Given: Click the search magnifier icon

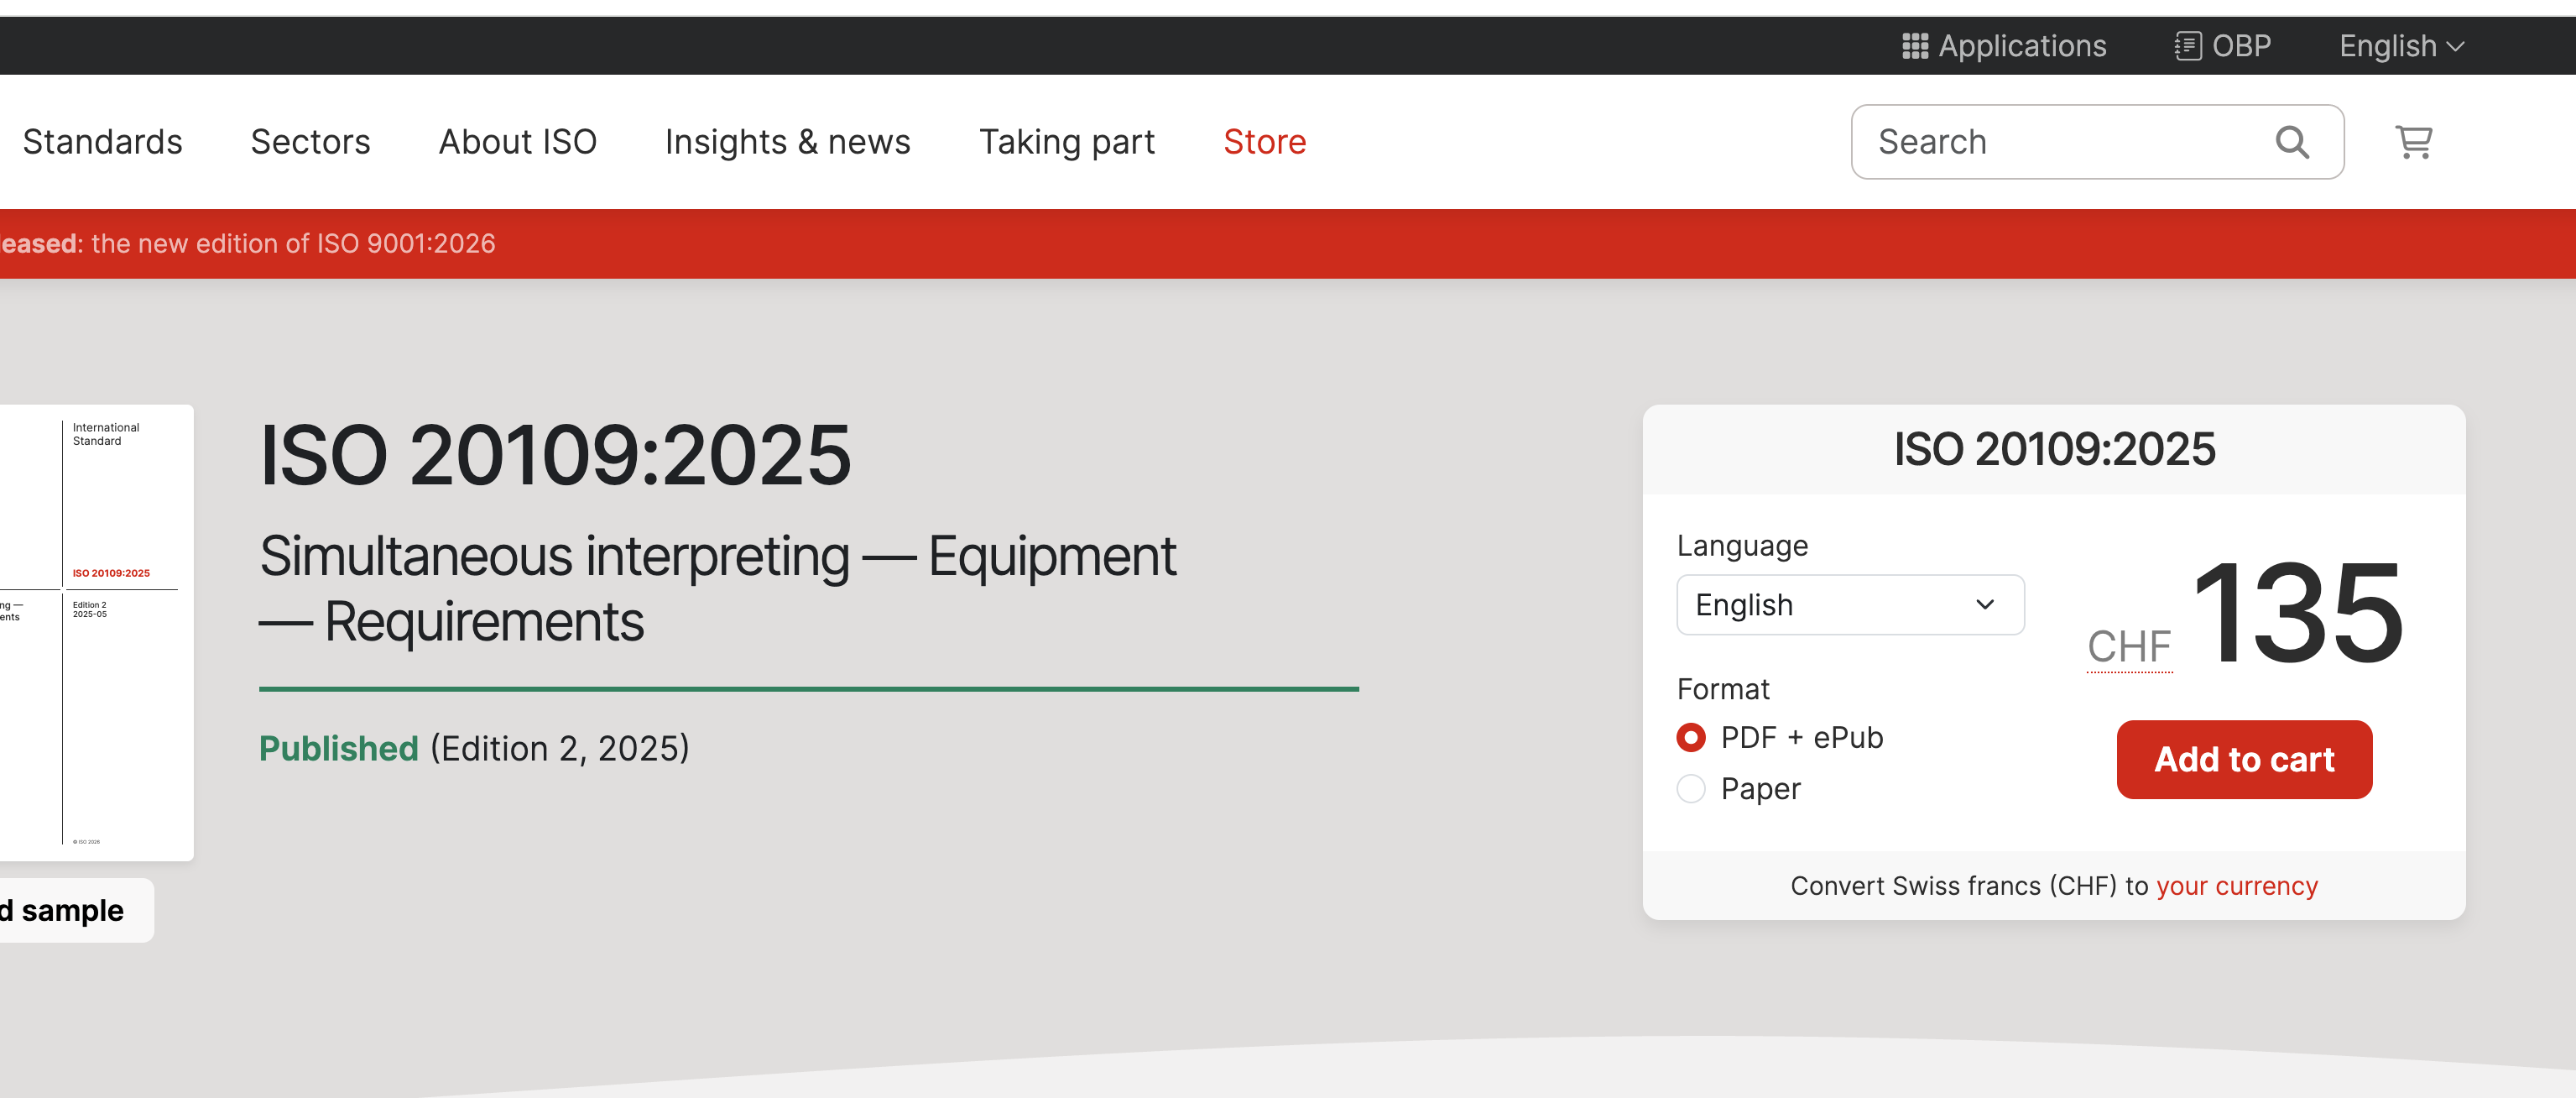Looking at the screenshot, I should pyautogui.click(x=2292, y=142).
